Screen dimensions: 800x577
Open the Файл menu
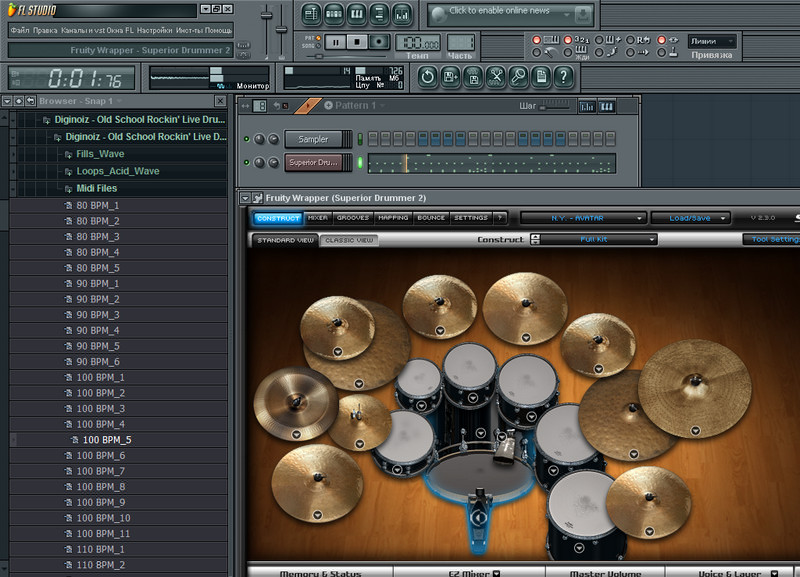(19, 30)
